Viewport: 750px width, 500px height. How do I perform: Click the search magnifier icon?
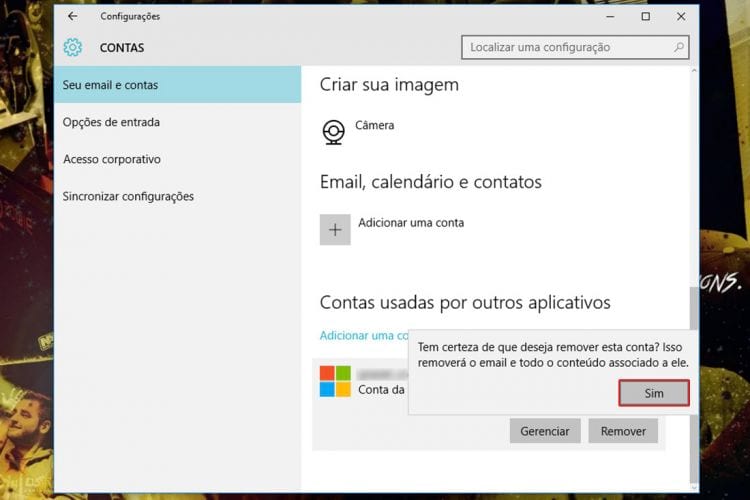(x=679, y=47)
